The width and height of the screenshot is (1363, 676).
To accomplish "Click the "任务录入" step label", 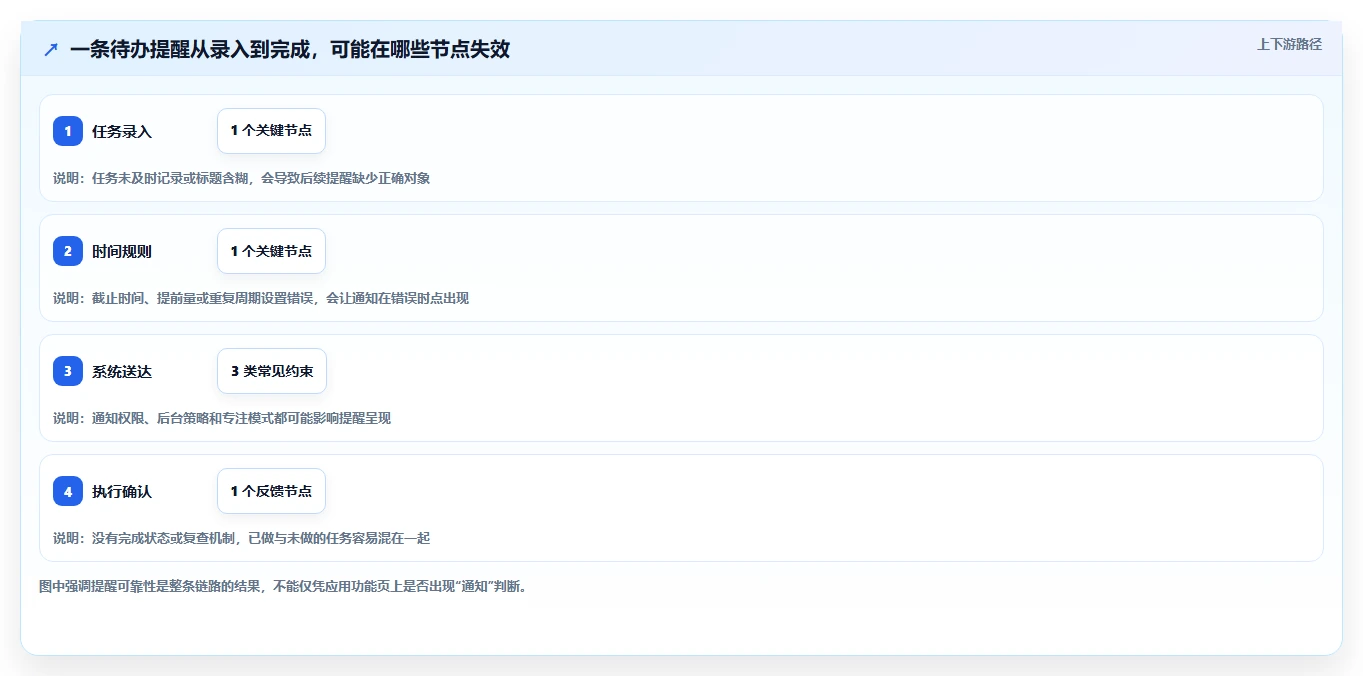I will tap(122, 131).
